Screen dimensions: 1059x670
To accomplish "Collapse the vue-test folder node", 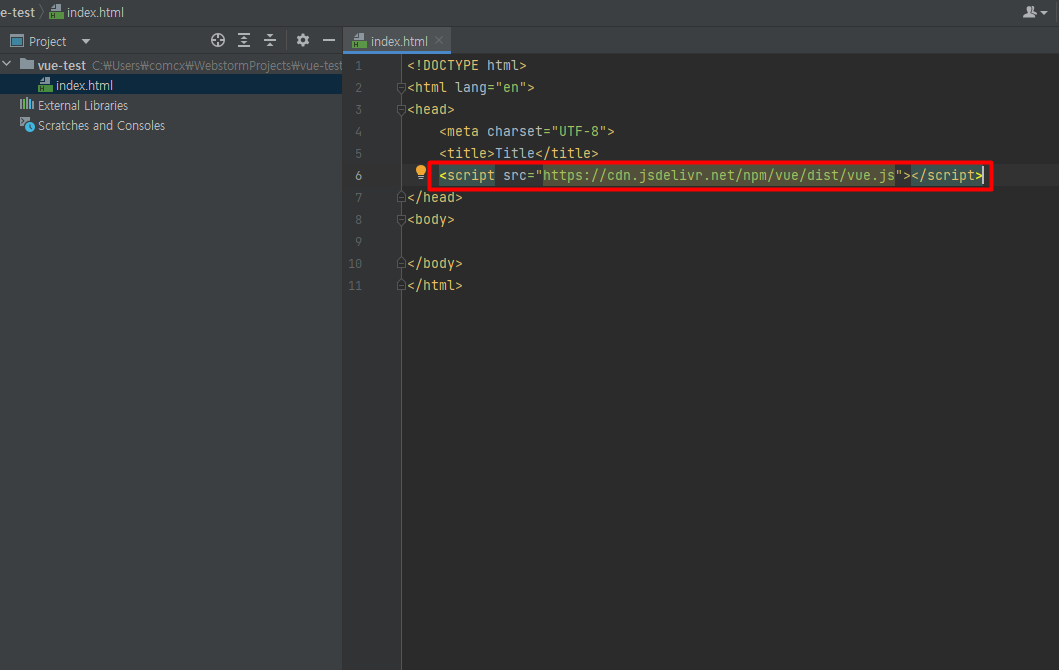I will pyautogui.click(x=7, y=64).
